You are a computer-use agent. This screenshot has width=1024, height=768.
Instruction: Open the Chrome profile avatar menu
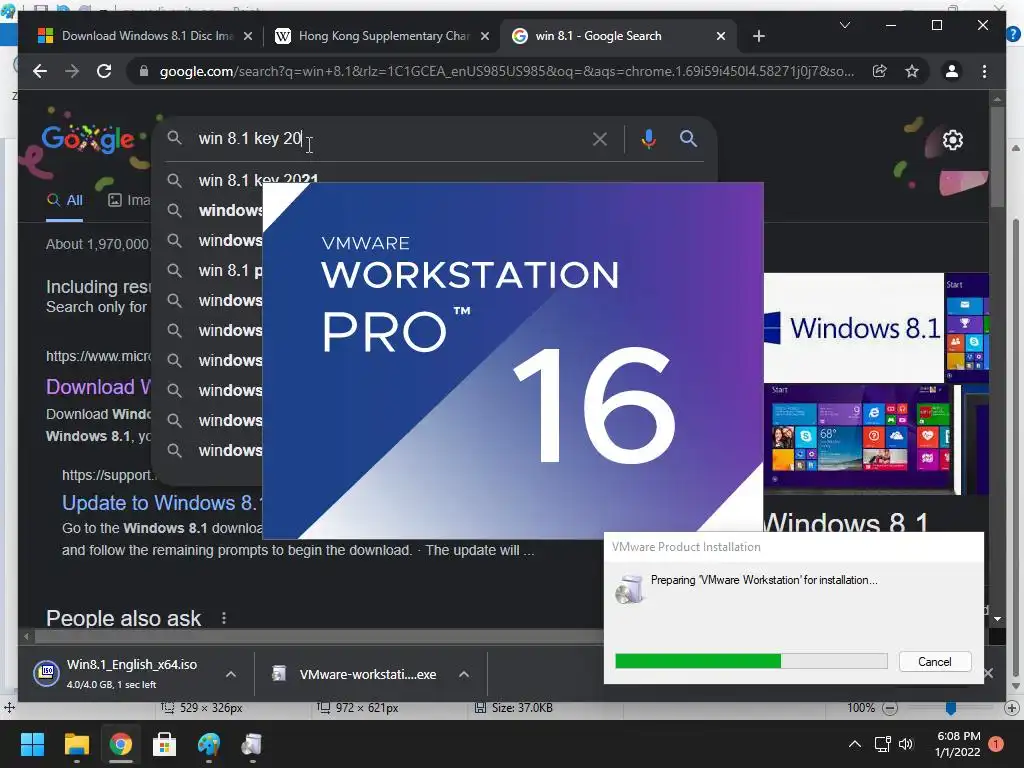[x=952, y=71]
